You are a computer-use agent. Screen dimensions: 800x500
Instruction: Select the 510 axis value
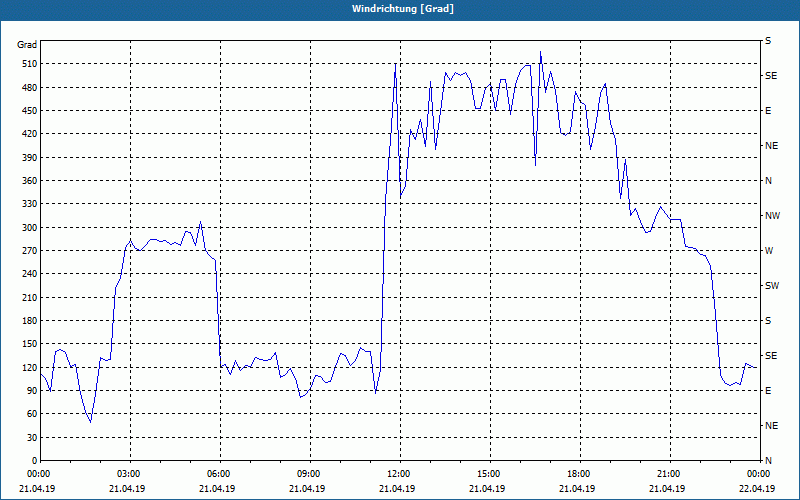tap(30, 64)
